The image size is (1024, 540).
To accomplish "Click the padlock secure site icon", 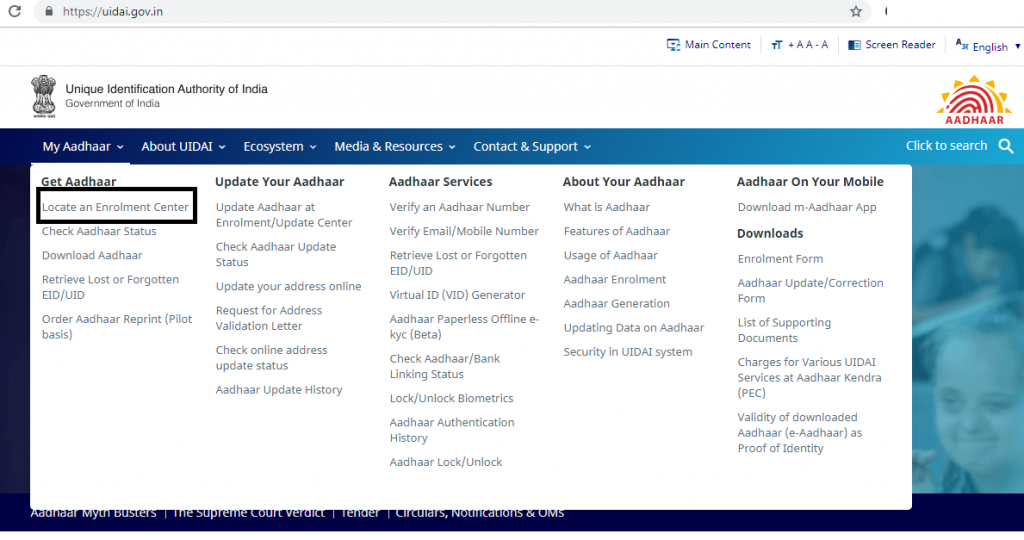I will 47,11.
